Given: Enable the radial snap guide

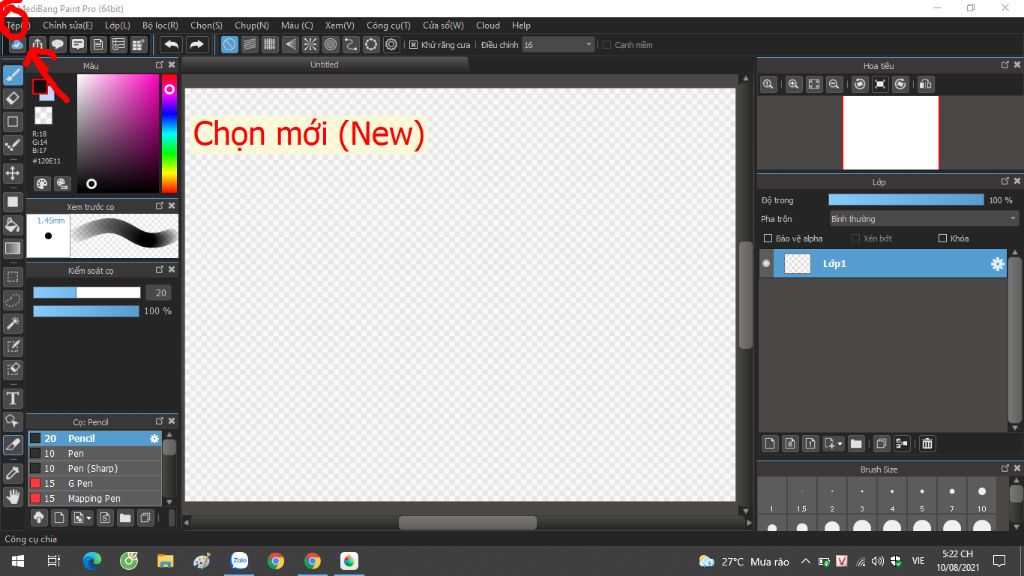Looking at the screenshot, I should click(310, 44).
